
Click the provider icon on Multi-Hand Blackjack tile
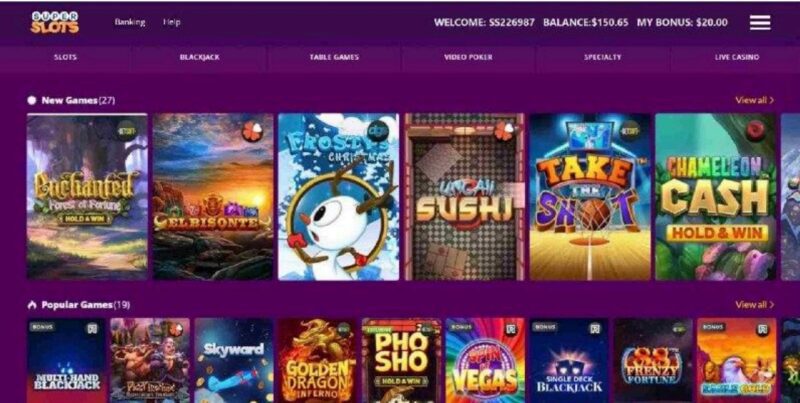pos(92,329)
